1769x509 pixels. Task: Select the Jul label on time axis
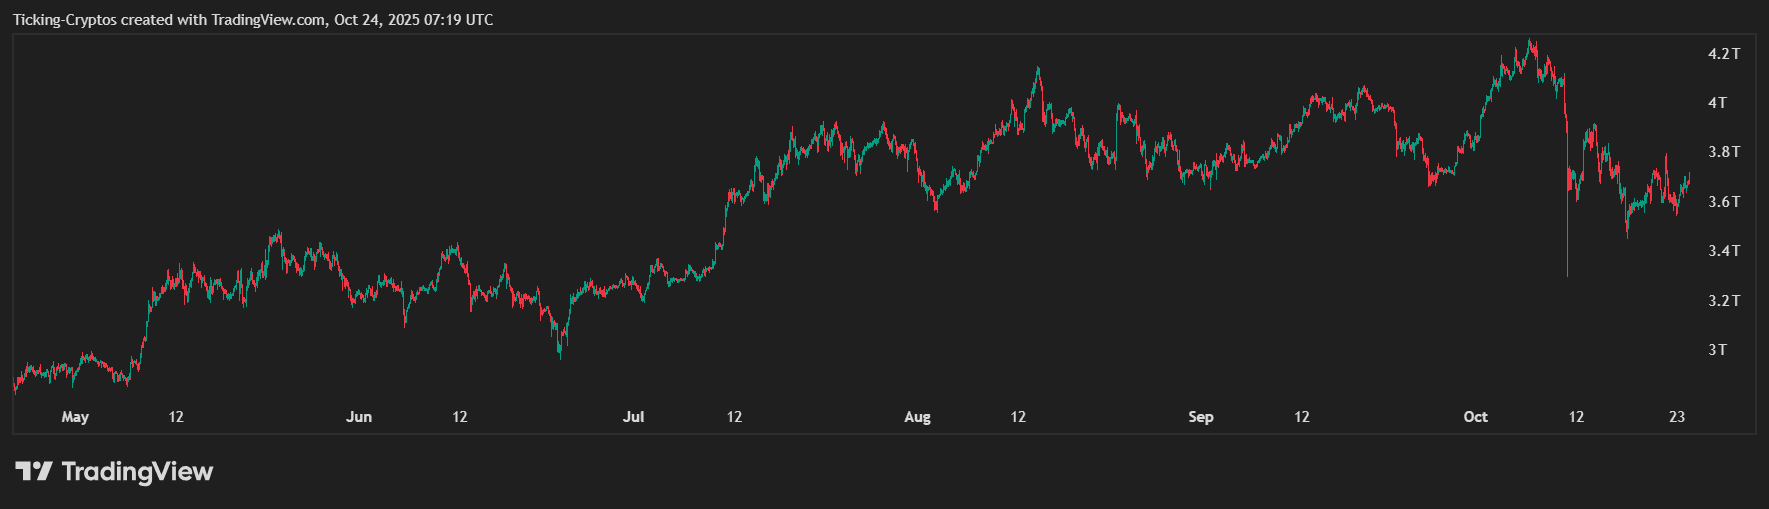pyautogui.click(x=633, y=417)
